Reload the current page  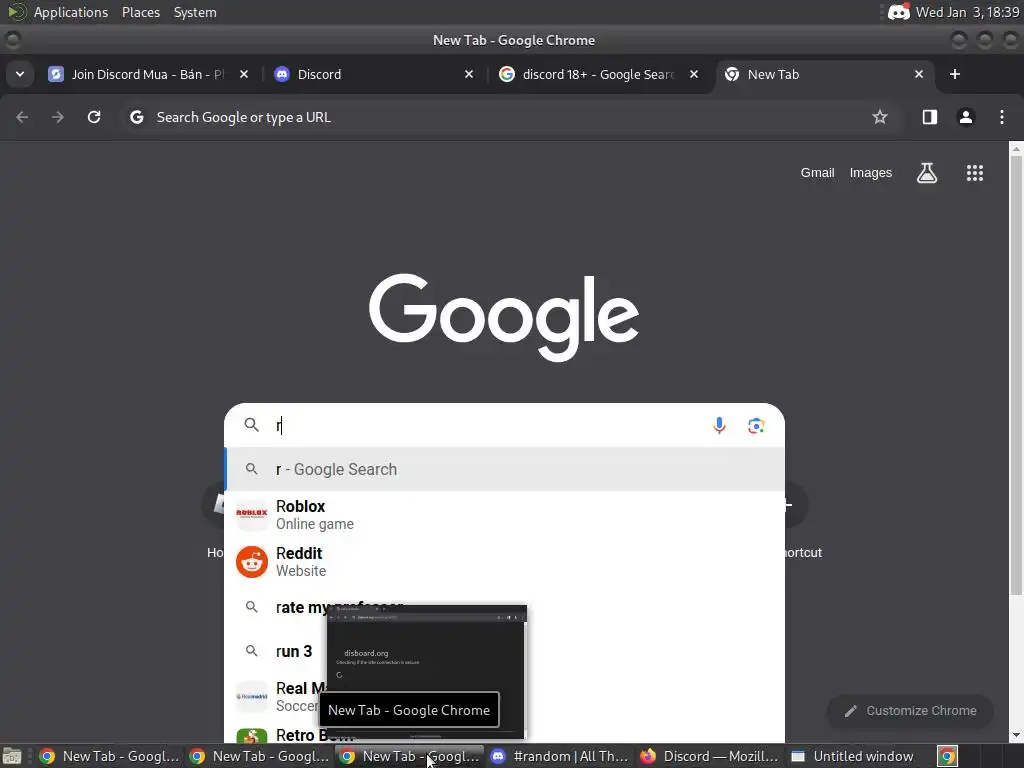point(94,117)
